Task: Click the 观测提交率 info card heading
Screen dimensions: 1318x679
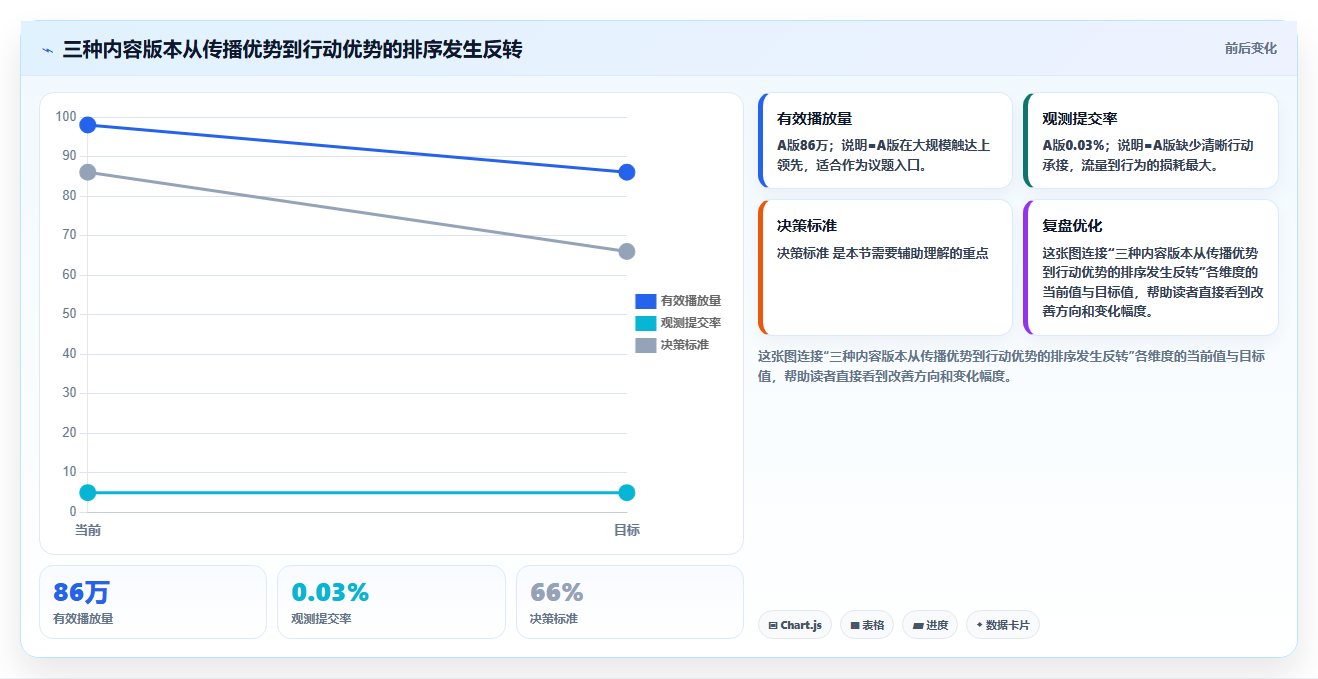Action: coord(1079,119)
